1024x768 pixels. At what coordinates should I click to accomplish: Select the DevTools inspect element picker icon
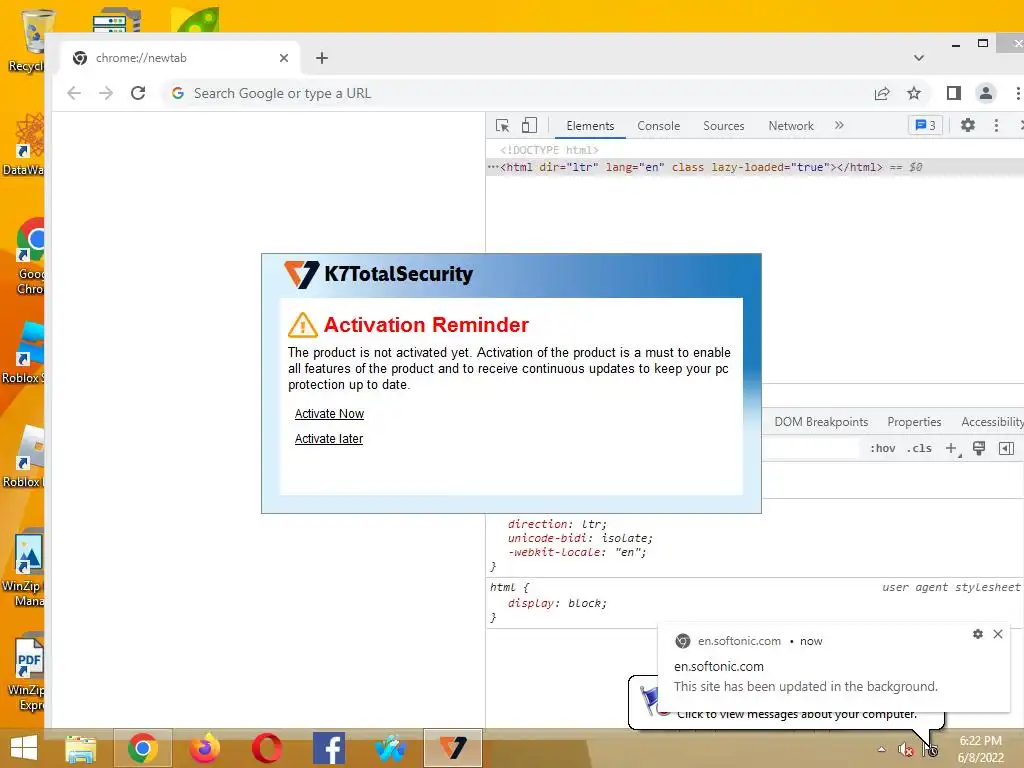click(x=502, y=125)
